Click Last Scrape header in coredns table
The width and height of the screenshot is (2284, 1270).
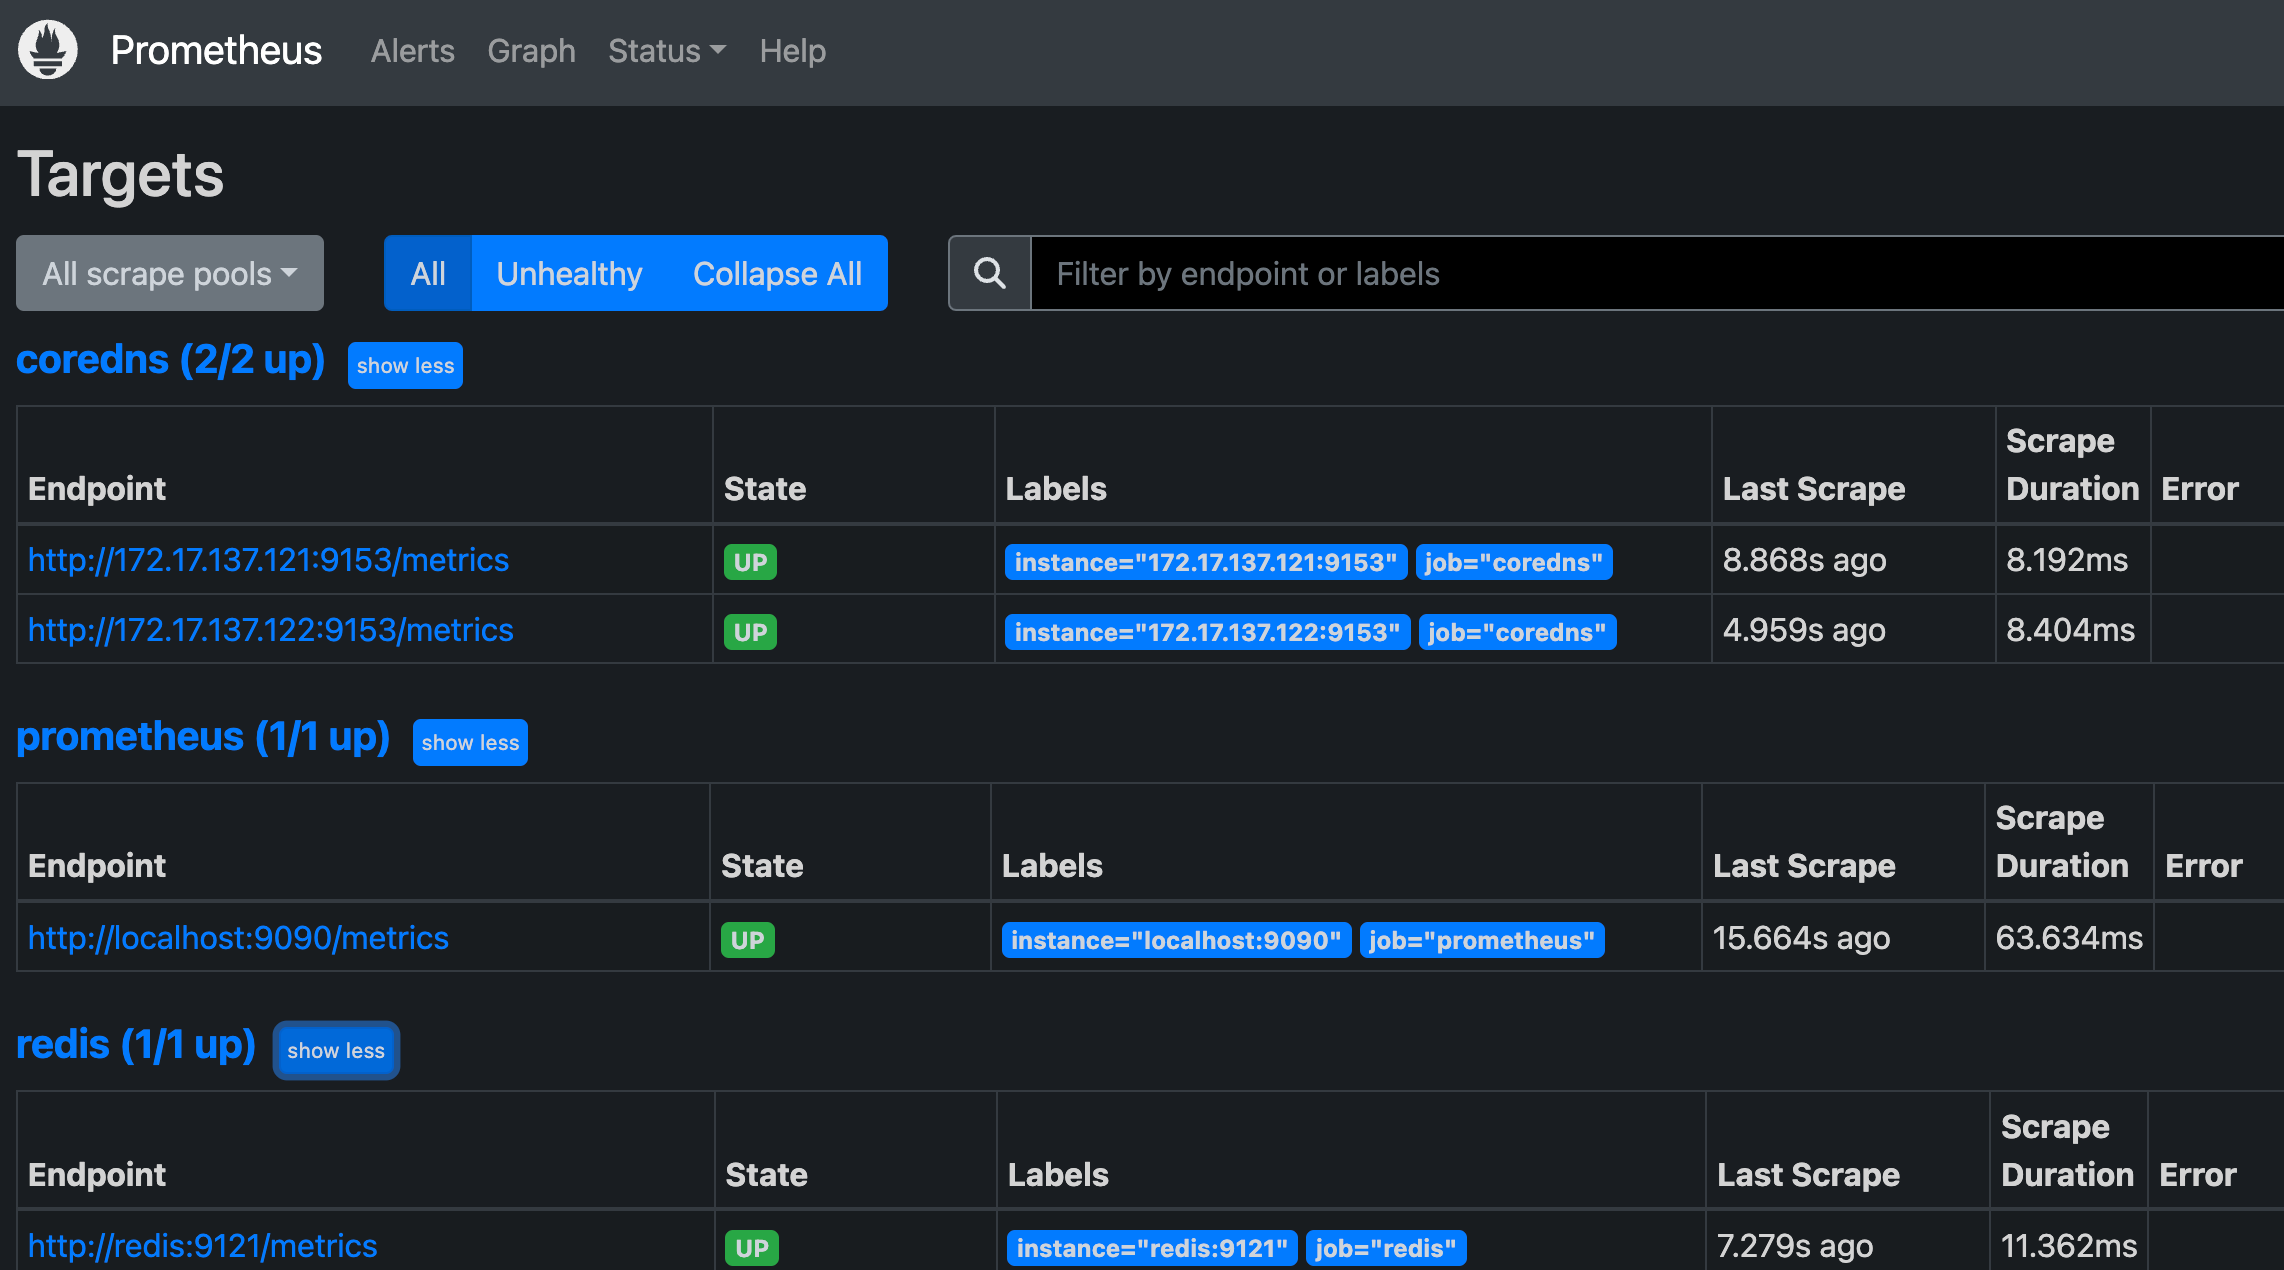click(1814, 489)
